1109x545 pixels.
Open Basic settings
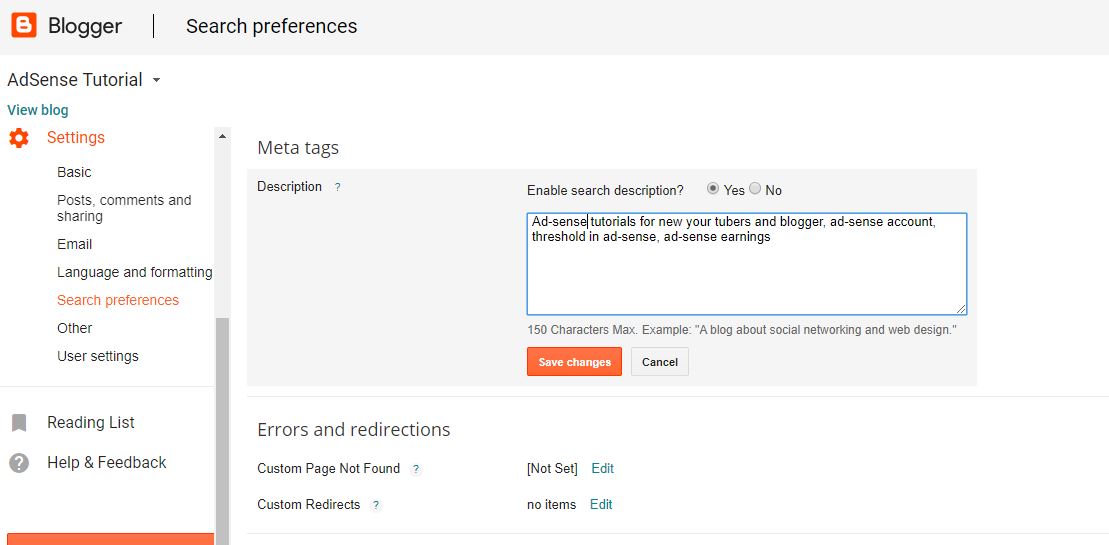point(74,172)
